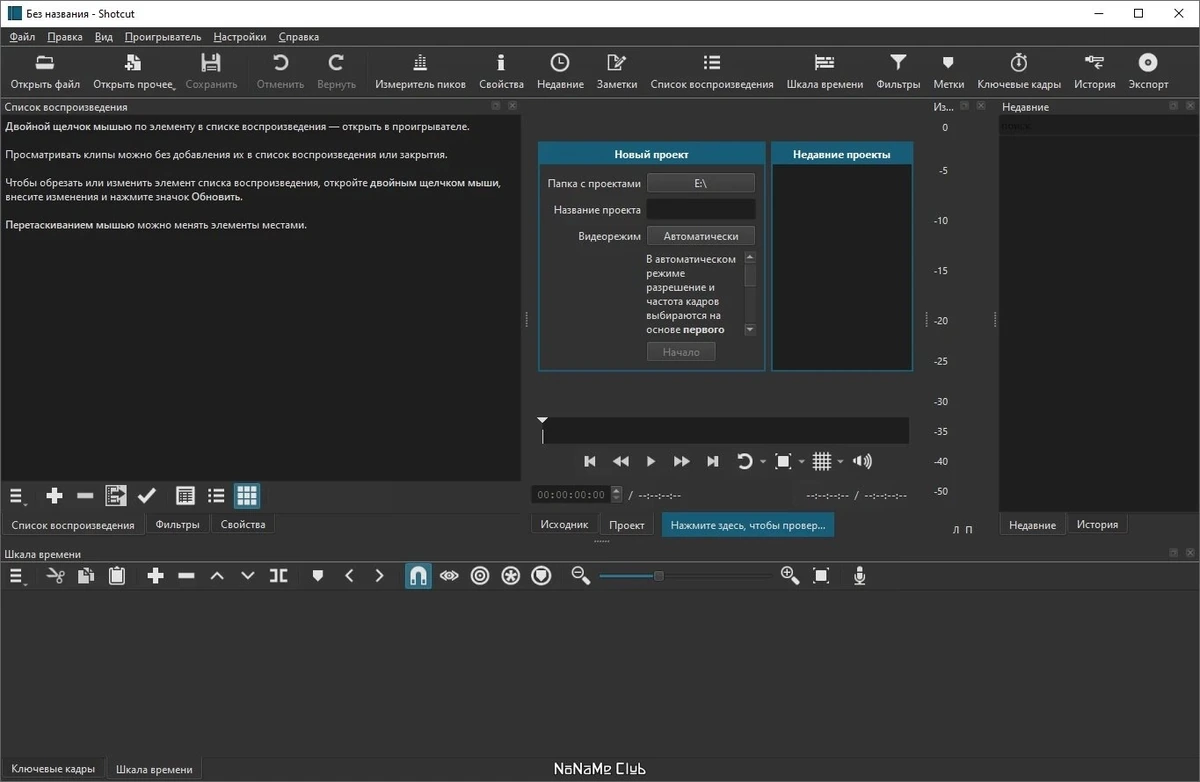
Task: Click the record audio microphone icon
Action: [859, 576]
